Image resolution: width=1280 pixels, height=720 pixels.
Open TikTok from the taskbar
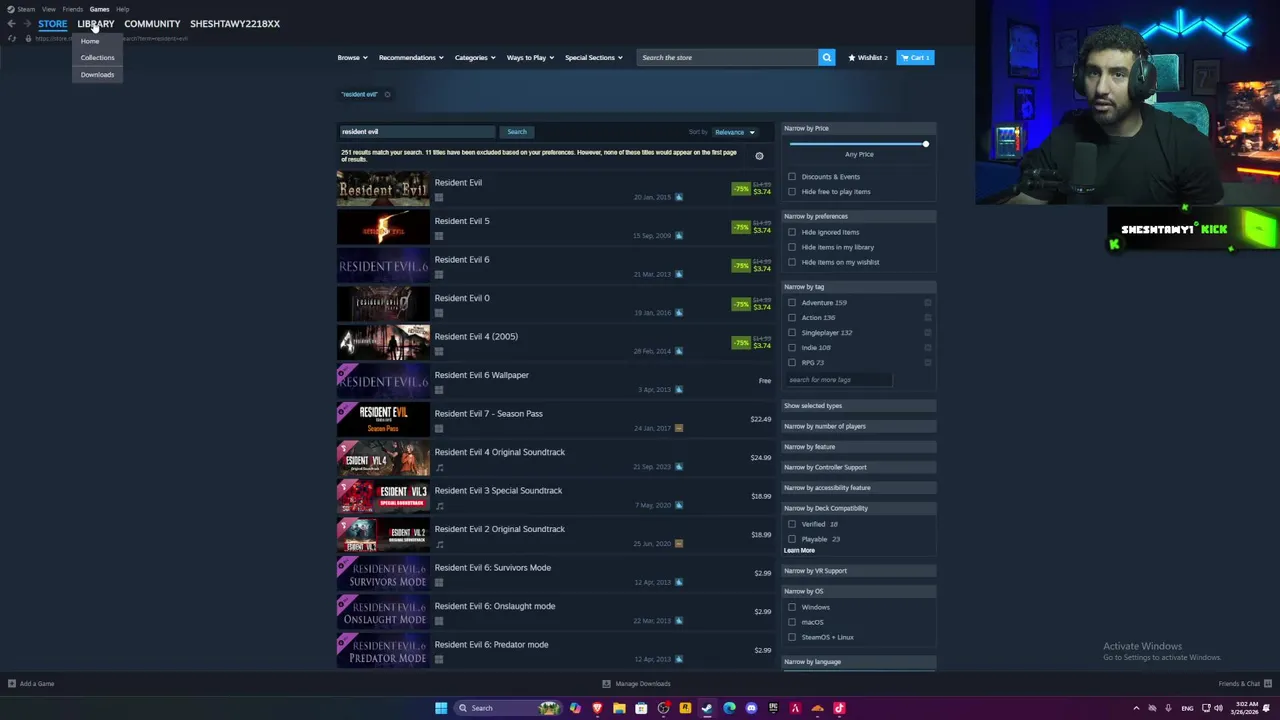[x=839, y=708]
